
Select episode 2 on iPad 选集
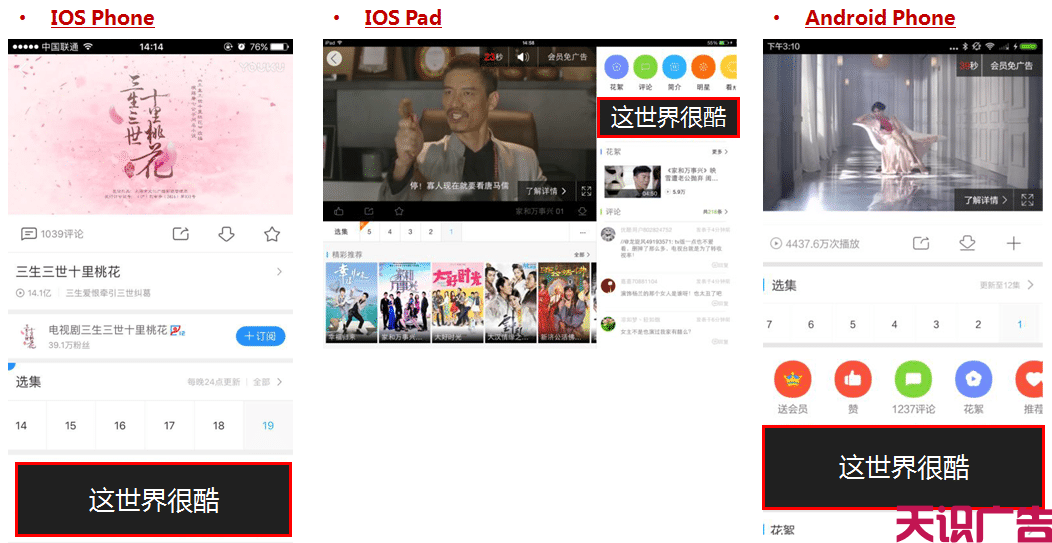point(431,232)
